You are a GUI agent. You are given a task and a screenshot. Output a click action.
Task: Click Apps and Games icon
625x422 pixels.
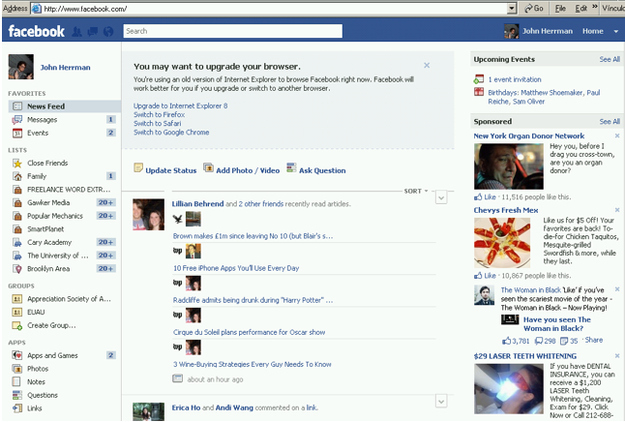(17, 355)
